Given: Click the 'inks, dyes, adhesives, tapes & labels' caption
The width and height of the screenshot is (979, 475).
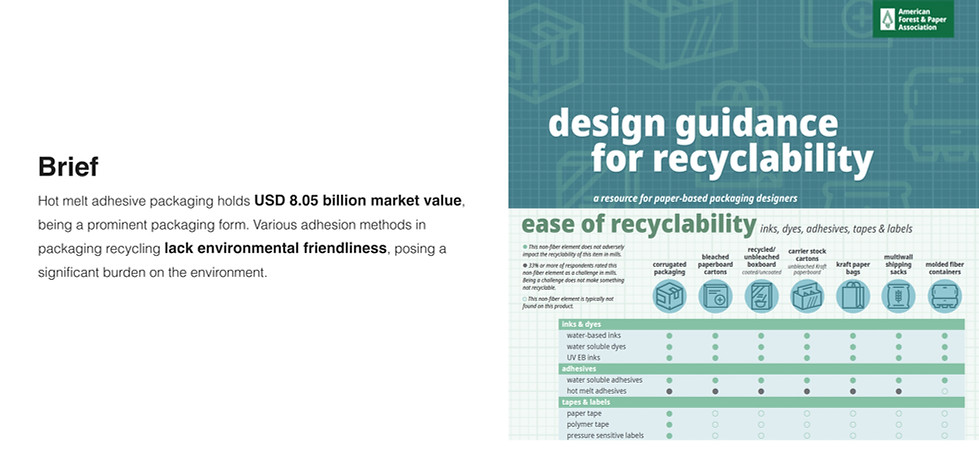Looking at the screenshot, I should [x=836, y=229].
